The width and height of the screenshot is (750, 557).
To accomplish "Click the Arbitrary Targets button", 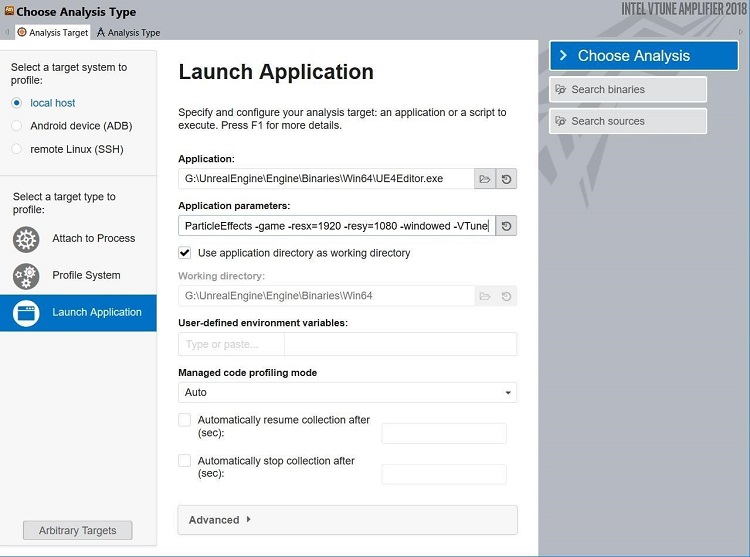I will tap(77, 530).
